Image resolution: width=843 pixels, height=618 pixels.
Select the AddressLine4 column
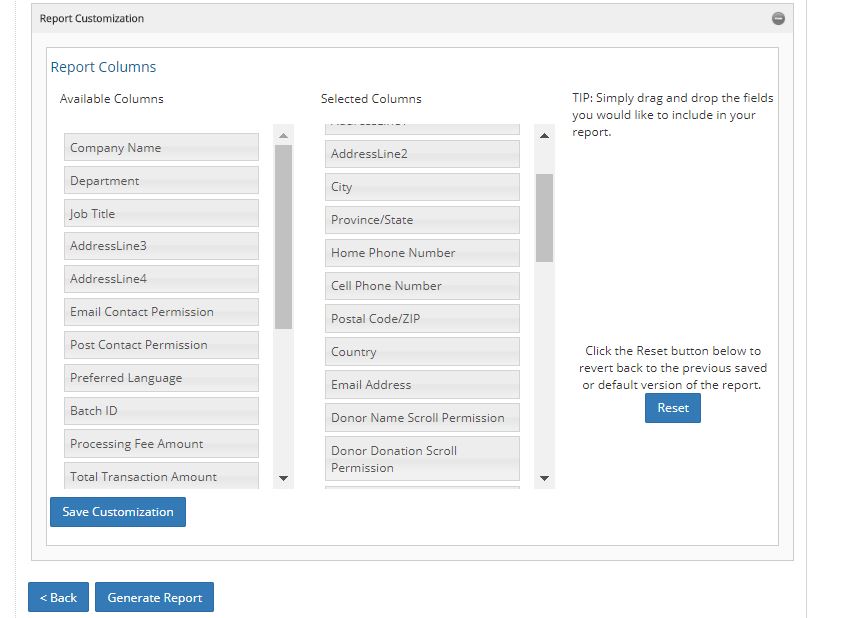161,279
